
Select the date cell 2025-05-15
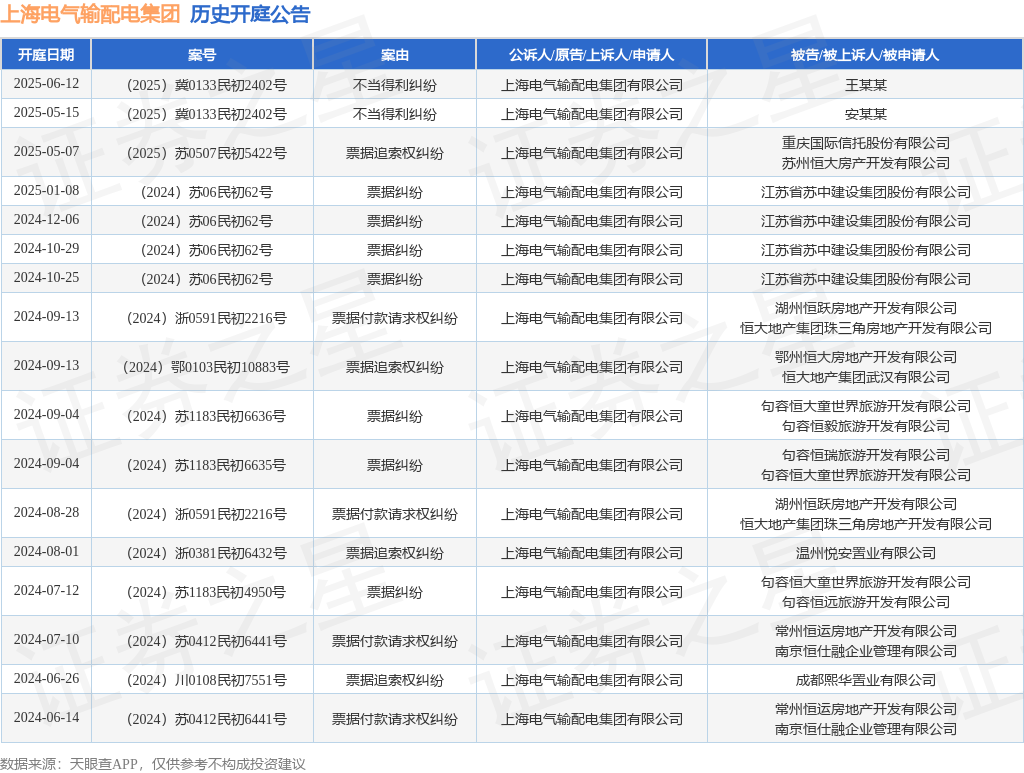pyautogui.click(x=46, y=113)
